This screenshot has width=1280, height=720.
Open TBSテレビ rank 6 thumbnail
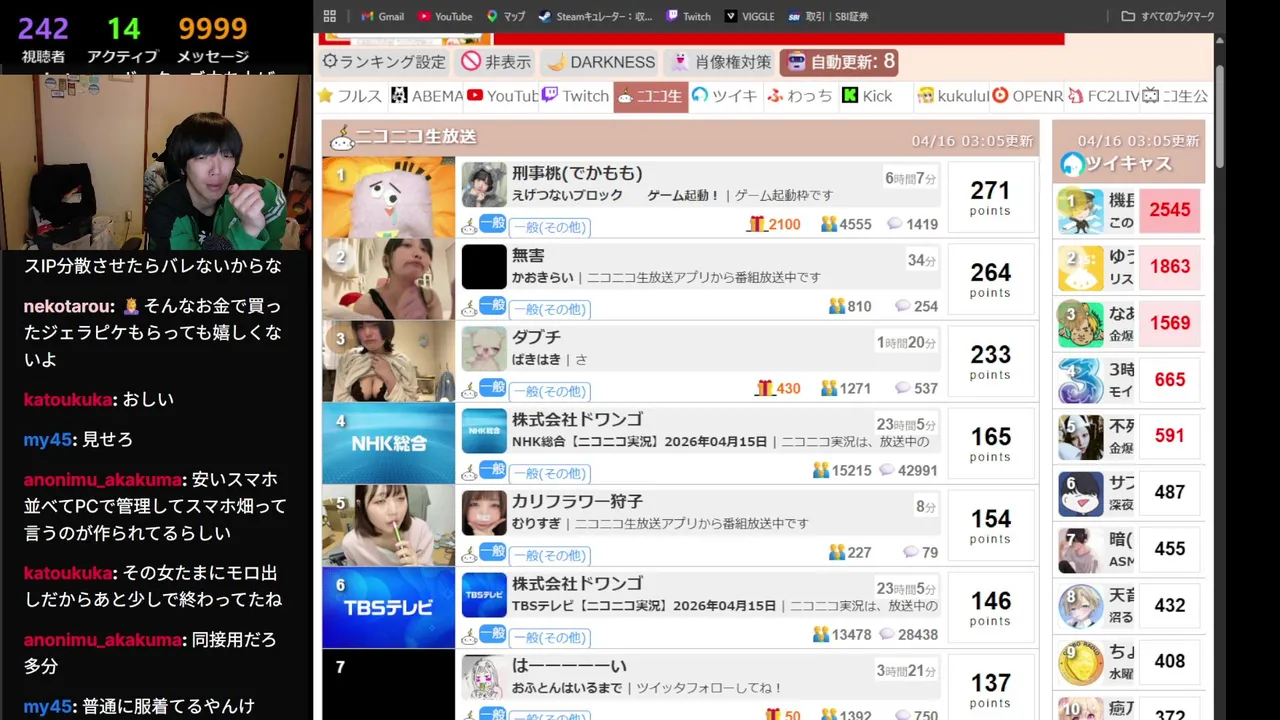pos(388,607)
